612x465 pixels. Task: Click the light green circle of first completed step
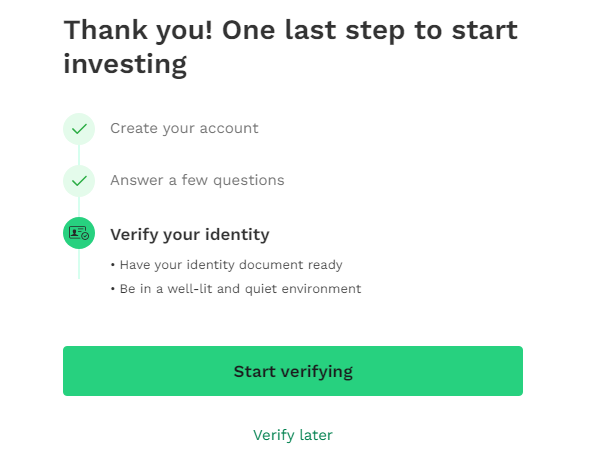pos(79,129)
